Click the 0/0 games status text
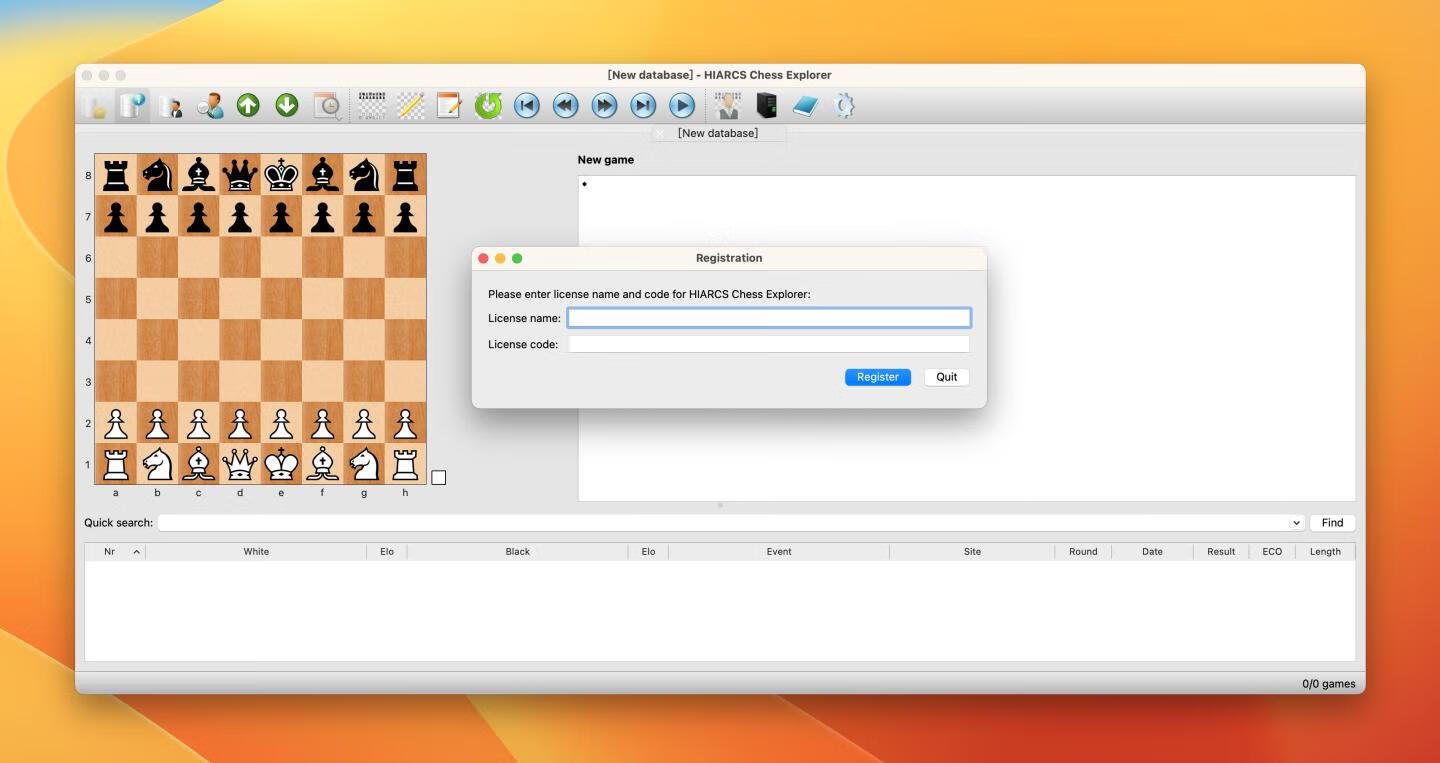The height and width of the screenshot is (763, 1440). pos(1329,684)
